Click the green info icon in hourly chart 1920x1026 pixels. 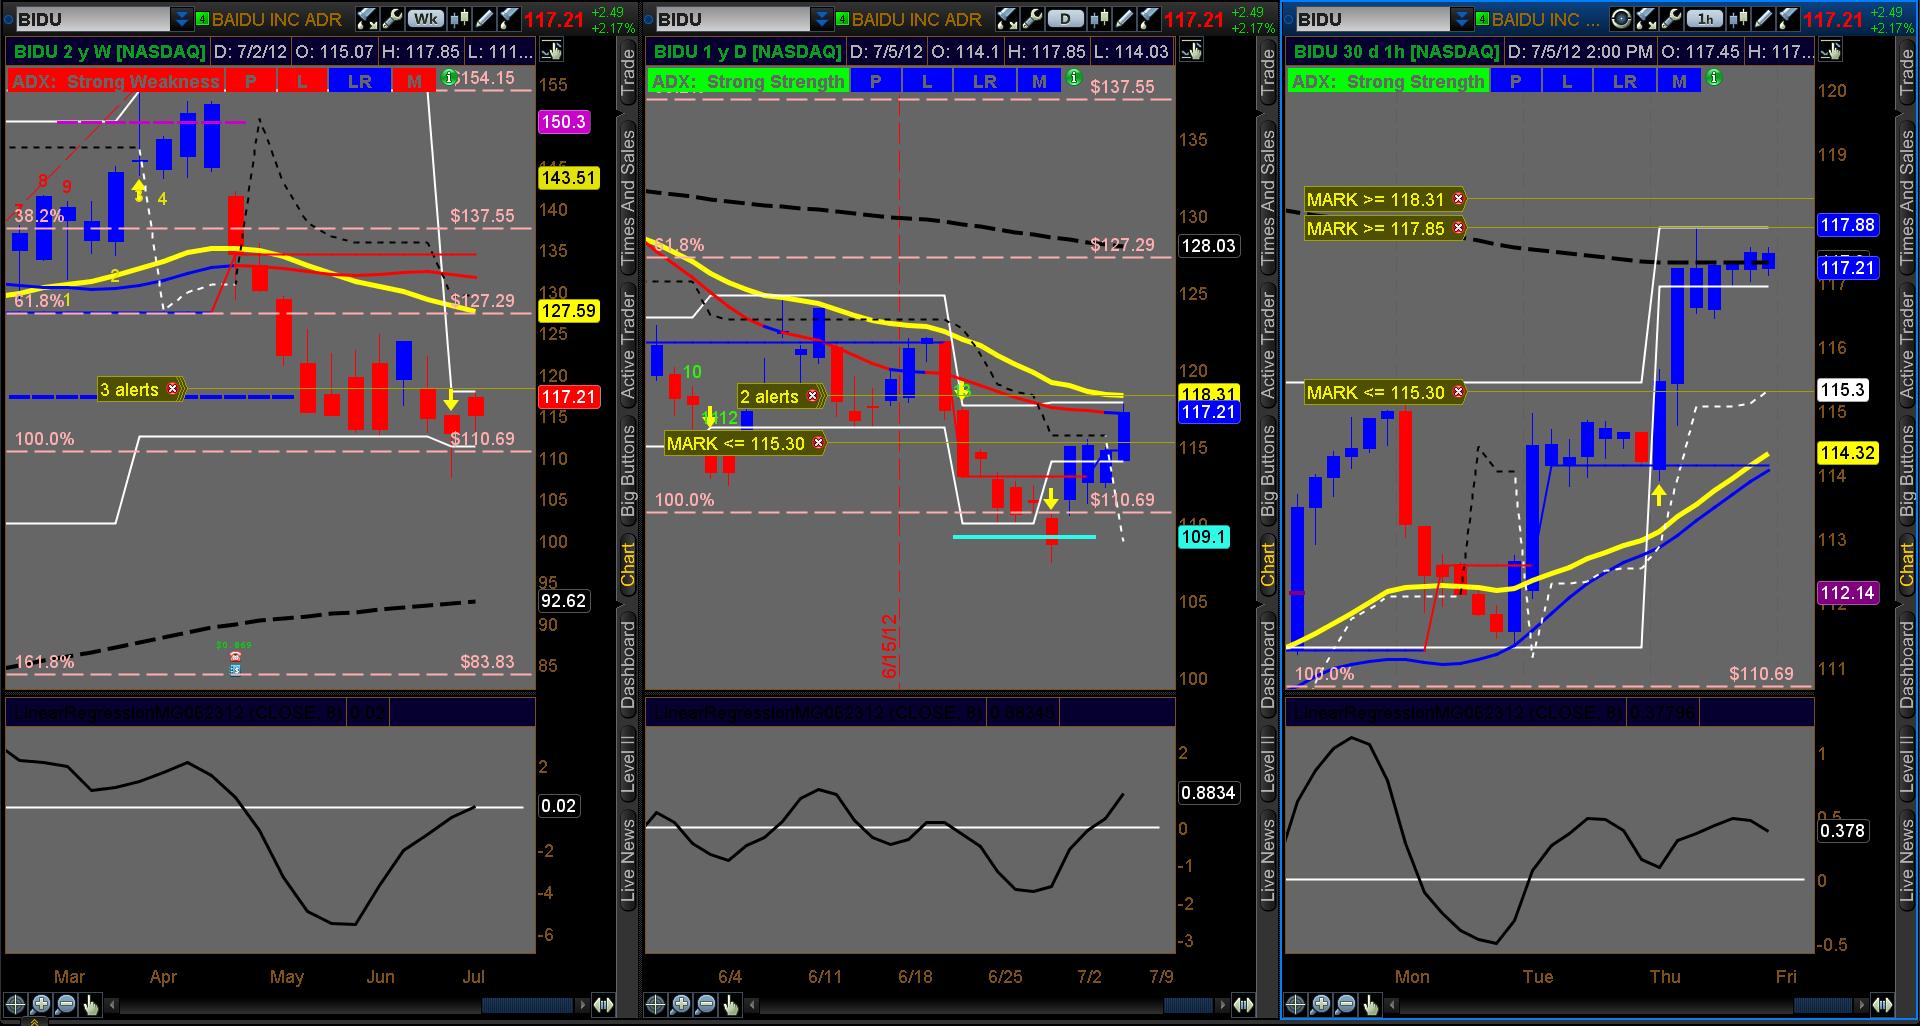tap(1713, 78)
